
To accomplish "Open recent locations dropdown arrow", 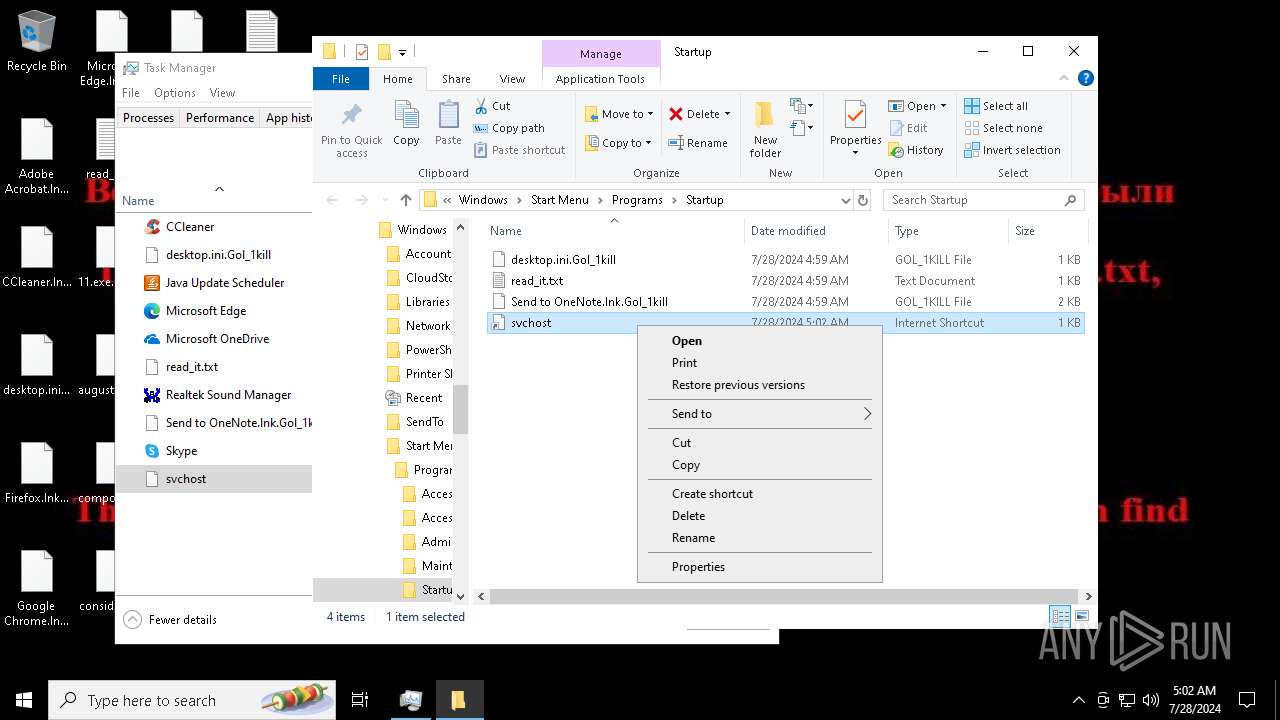I will 384,200.
